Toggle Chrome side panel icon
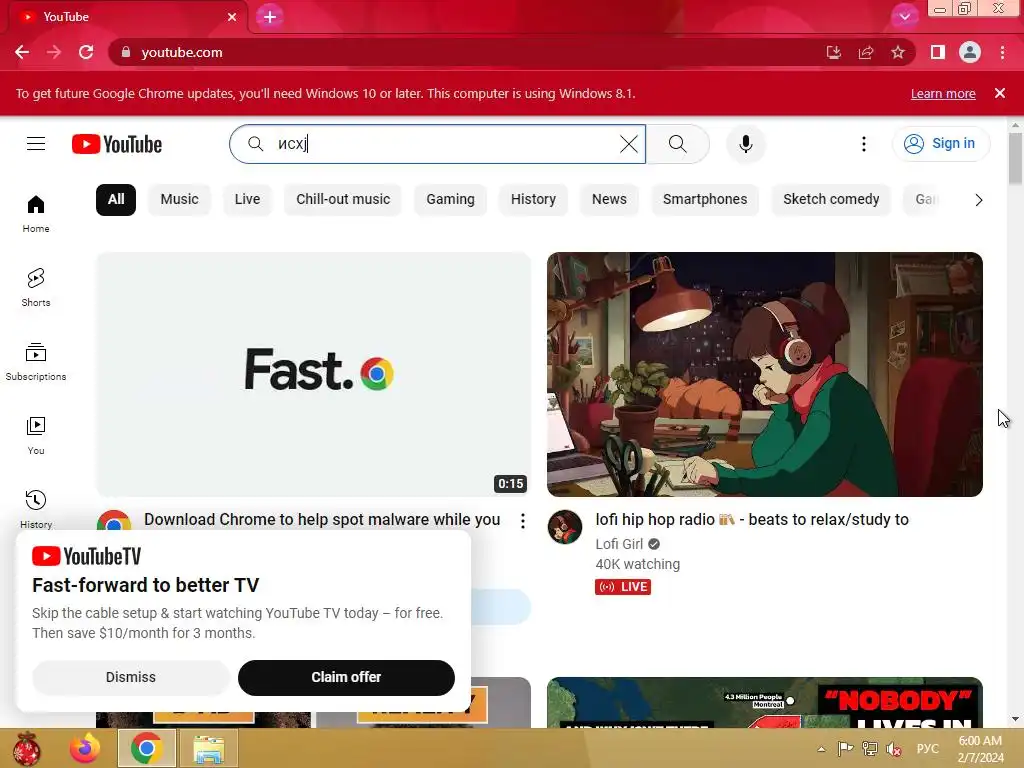Screen dimensions: 1024x768 point(938,52)
